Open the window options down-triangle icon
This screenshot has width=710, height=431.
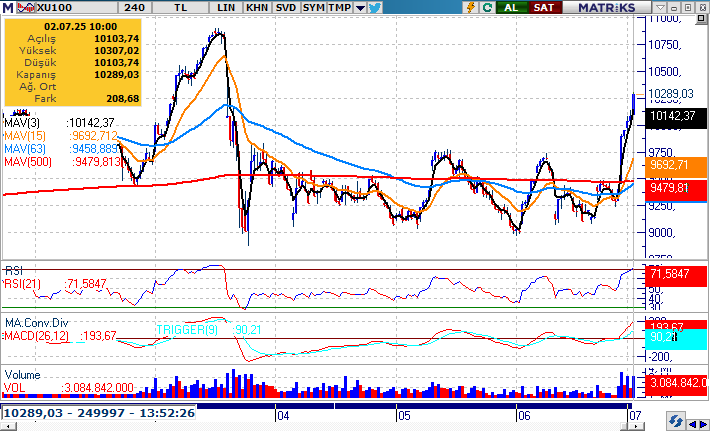coord(660,7)
